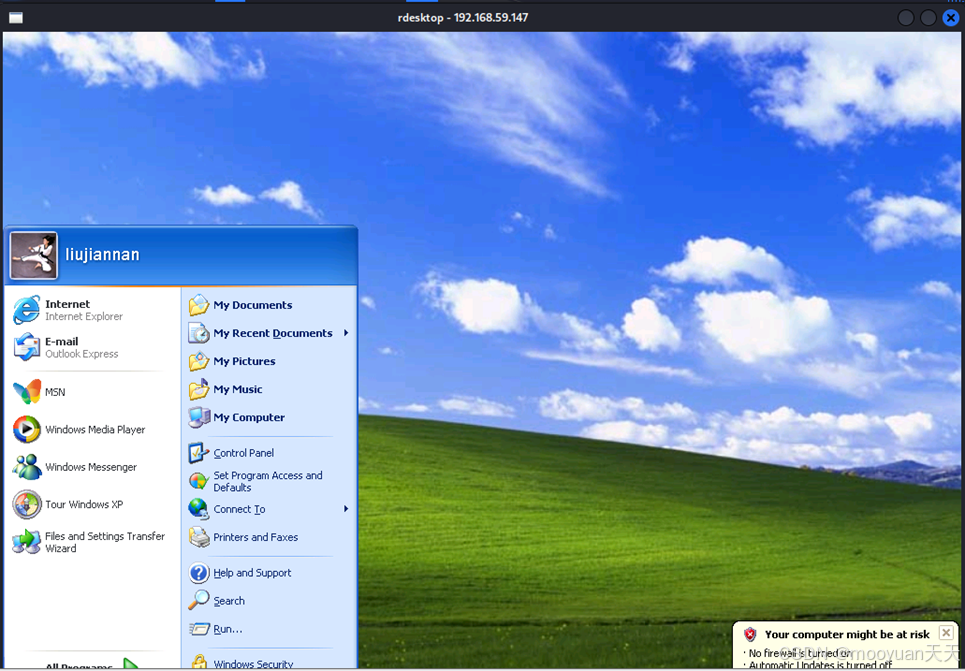Click the 'Windows Media Player' label

tap(95, 429)
